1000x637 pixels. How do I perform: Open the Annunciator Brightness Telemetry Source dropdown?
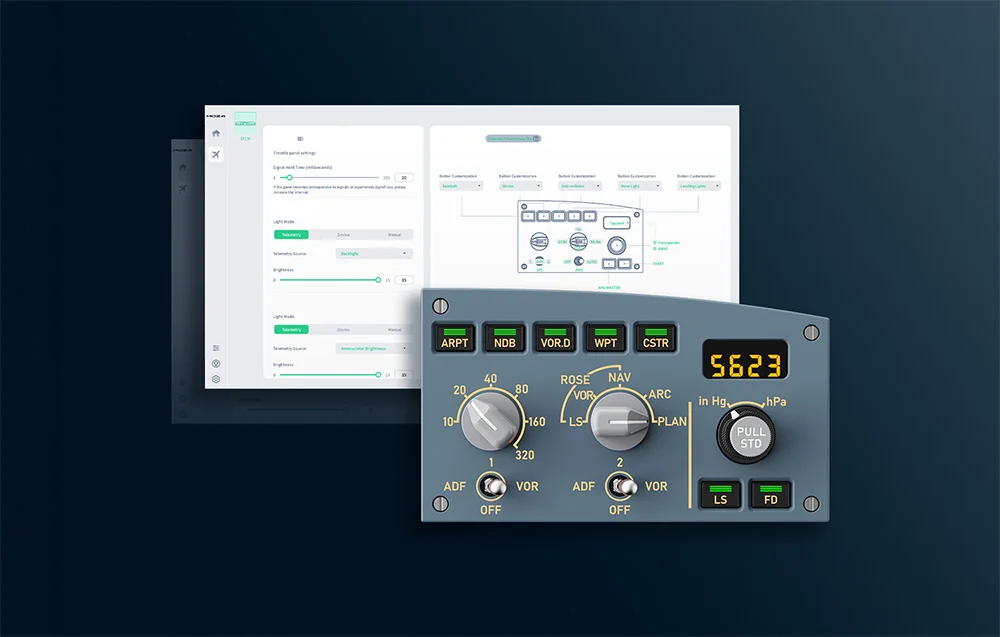(x=374, y=349)
